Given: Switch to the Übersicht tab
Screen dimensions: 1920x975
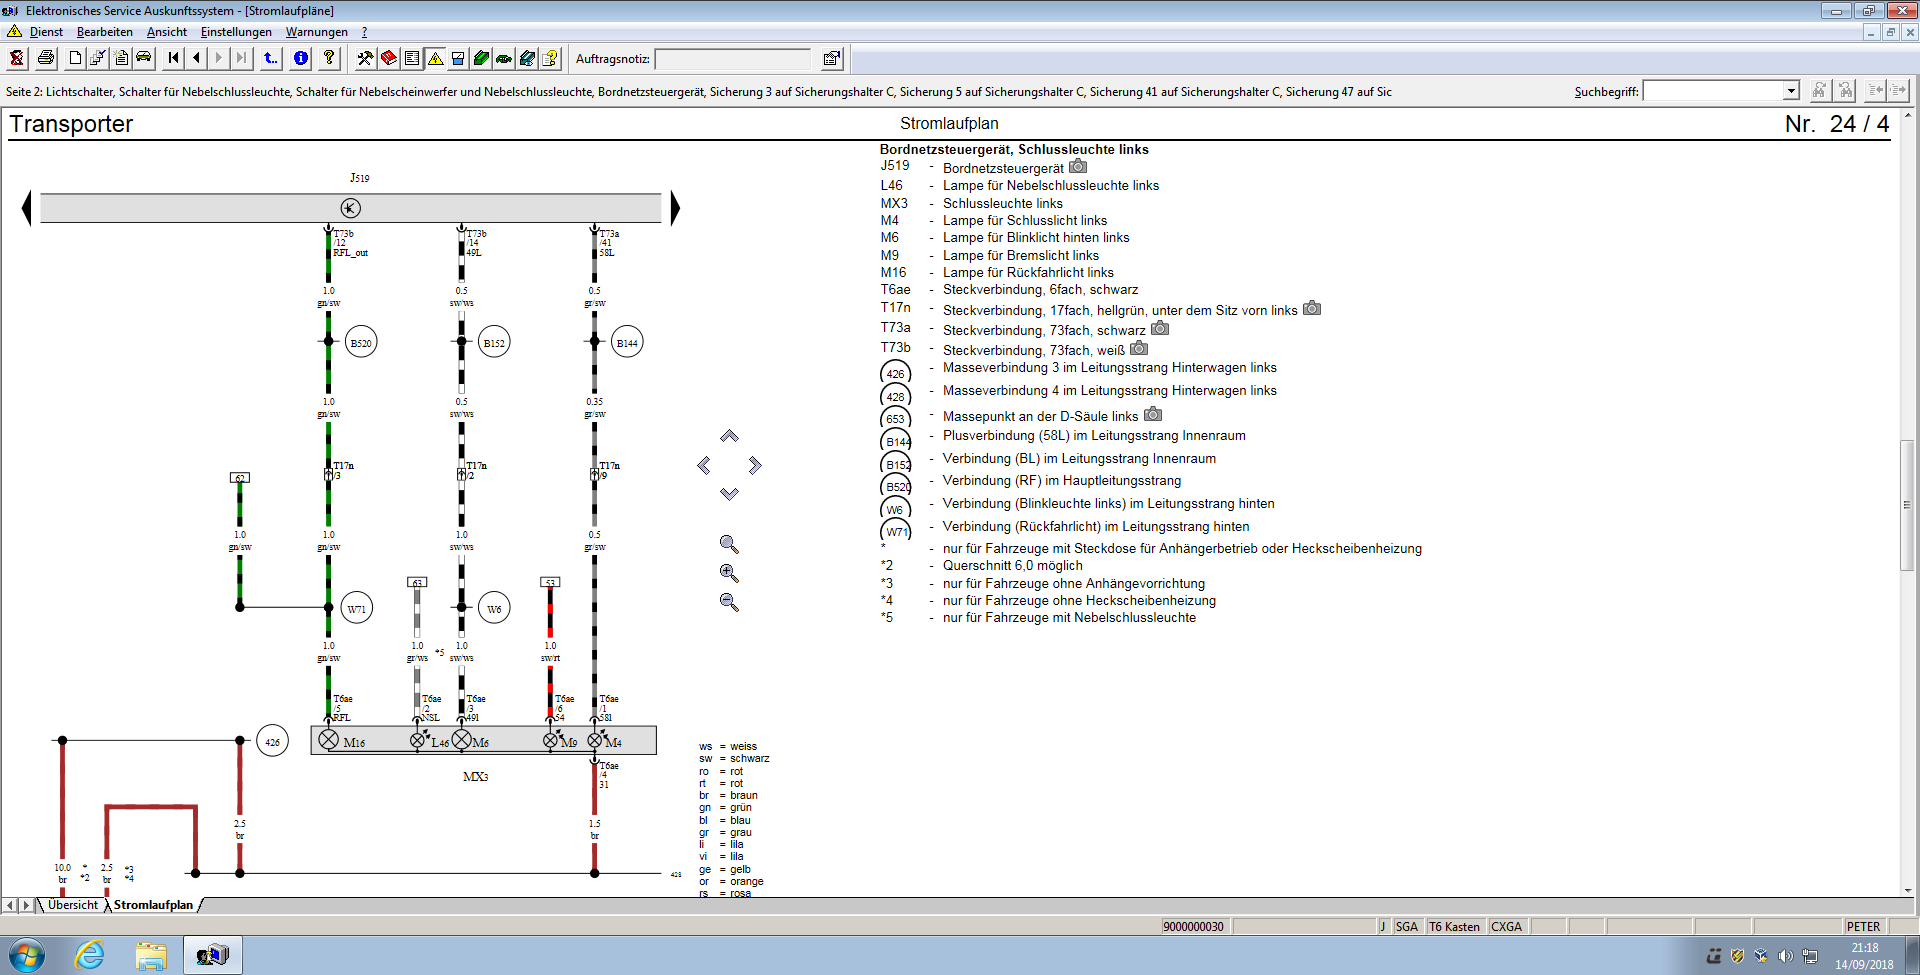Looking at the screenshot, I should pyautogui.click(x=73, y=905).
